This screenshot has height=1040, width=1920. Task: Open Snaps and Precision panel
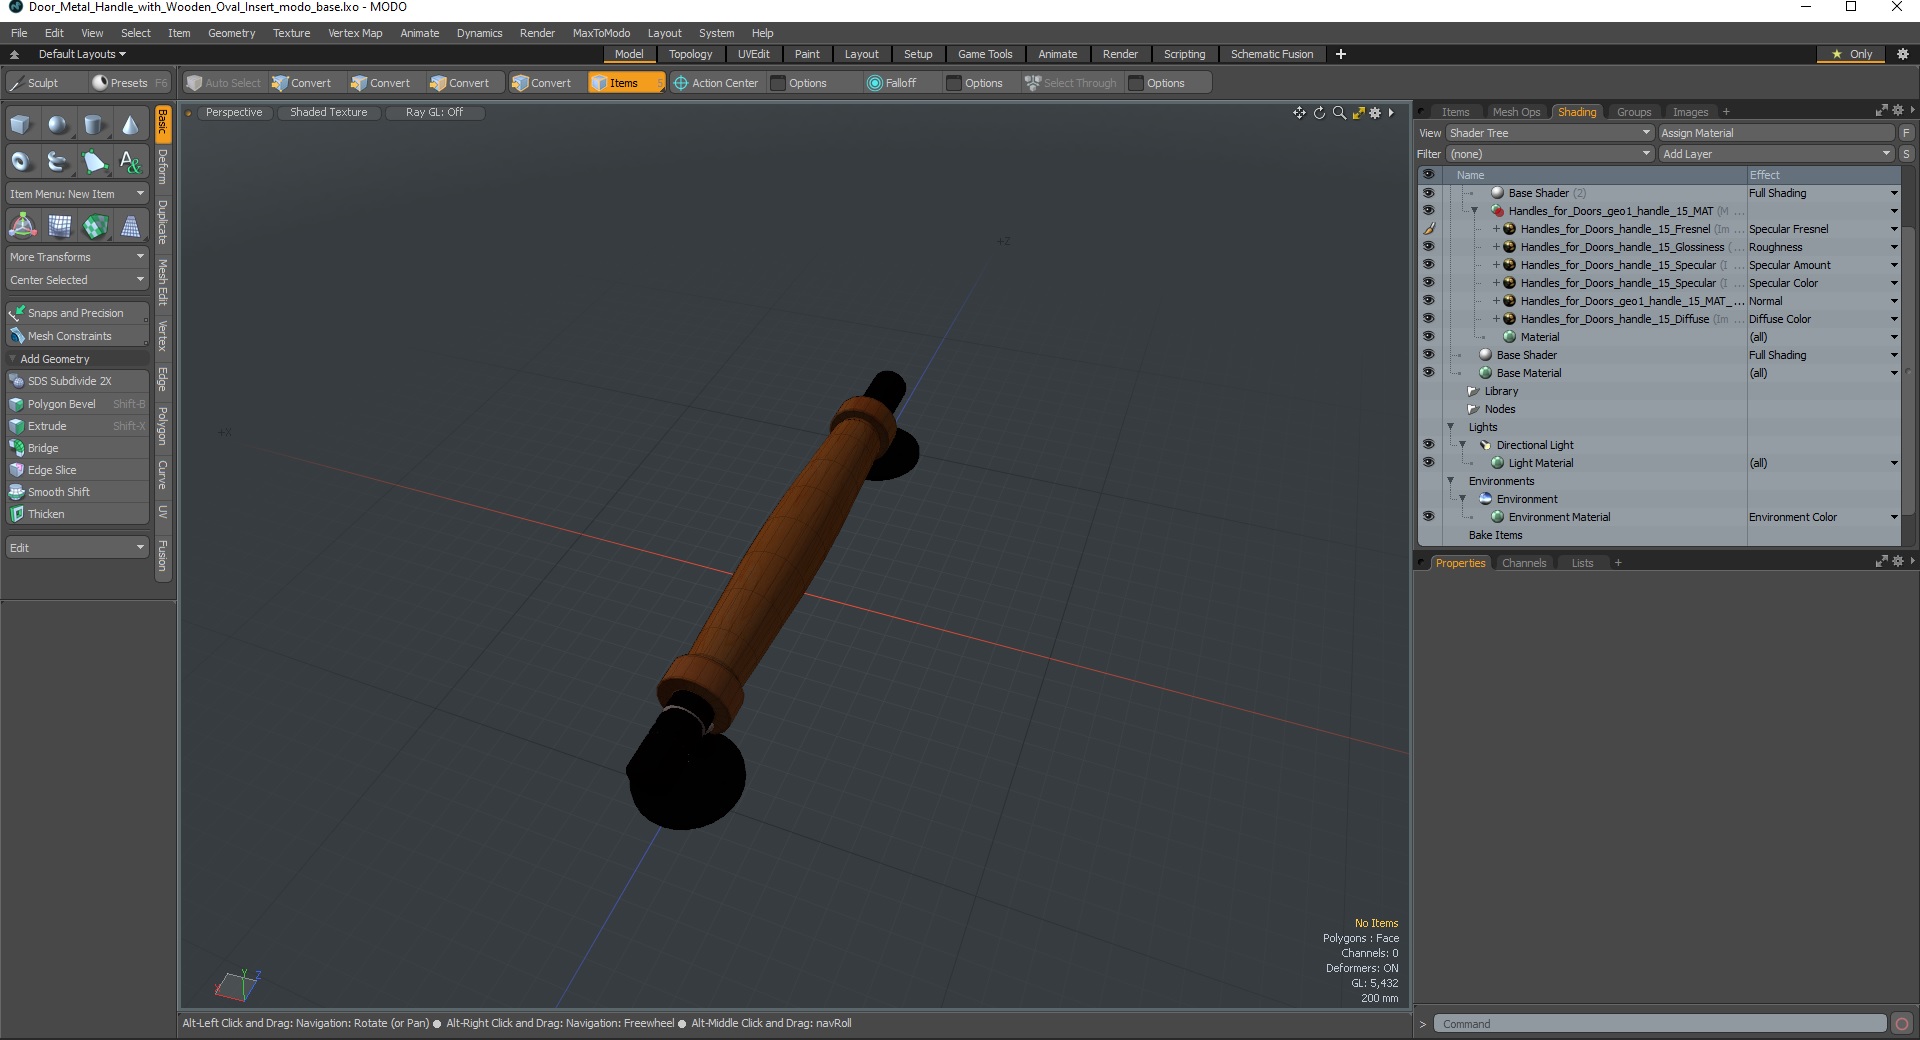[x=77, y=313]
